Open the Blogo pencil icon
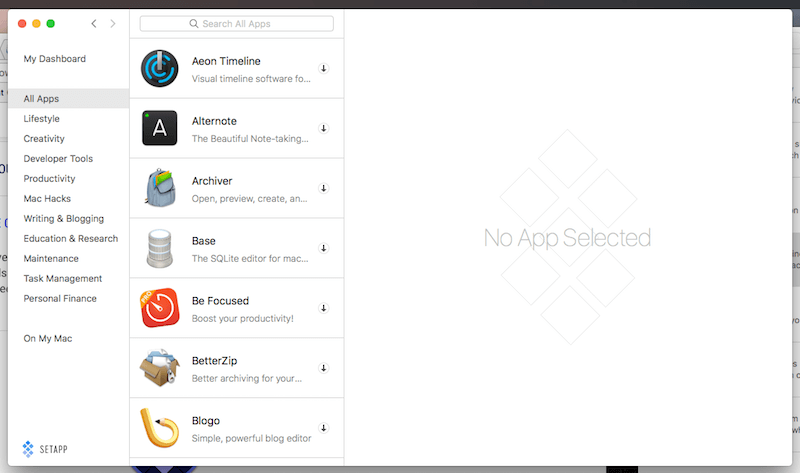Viewport: 800px width, 473px height. tap(160, 428)
